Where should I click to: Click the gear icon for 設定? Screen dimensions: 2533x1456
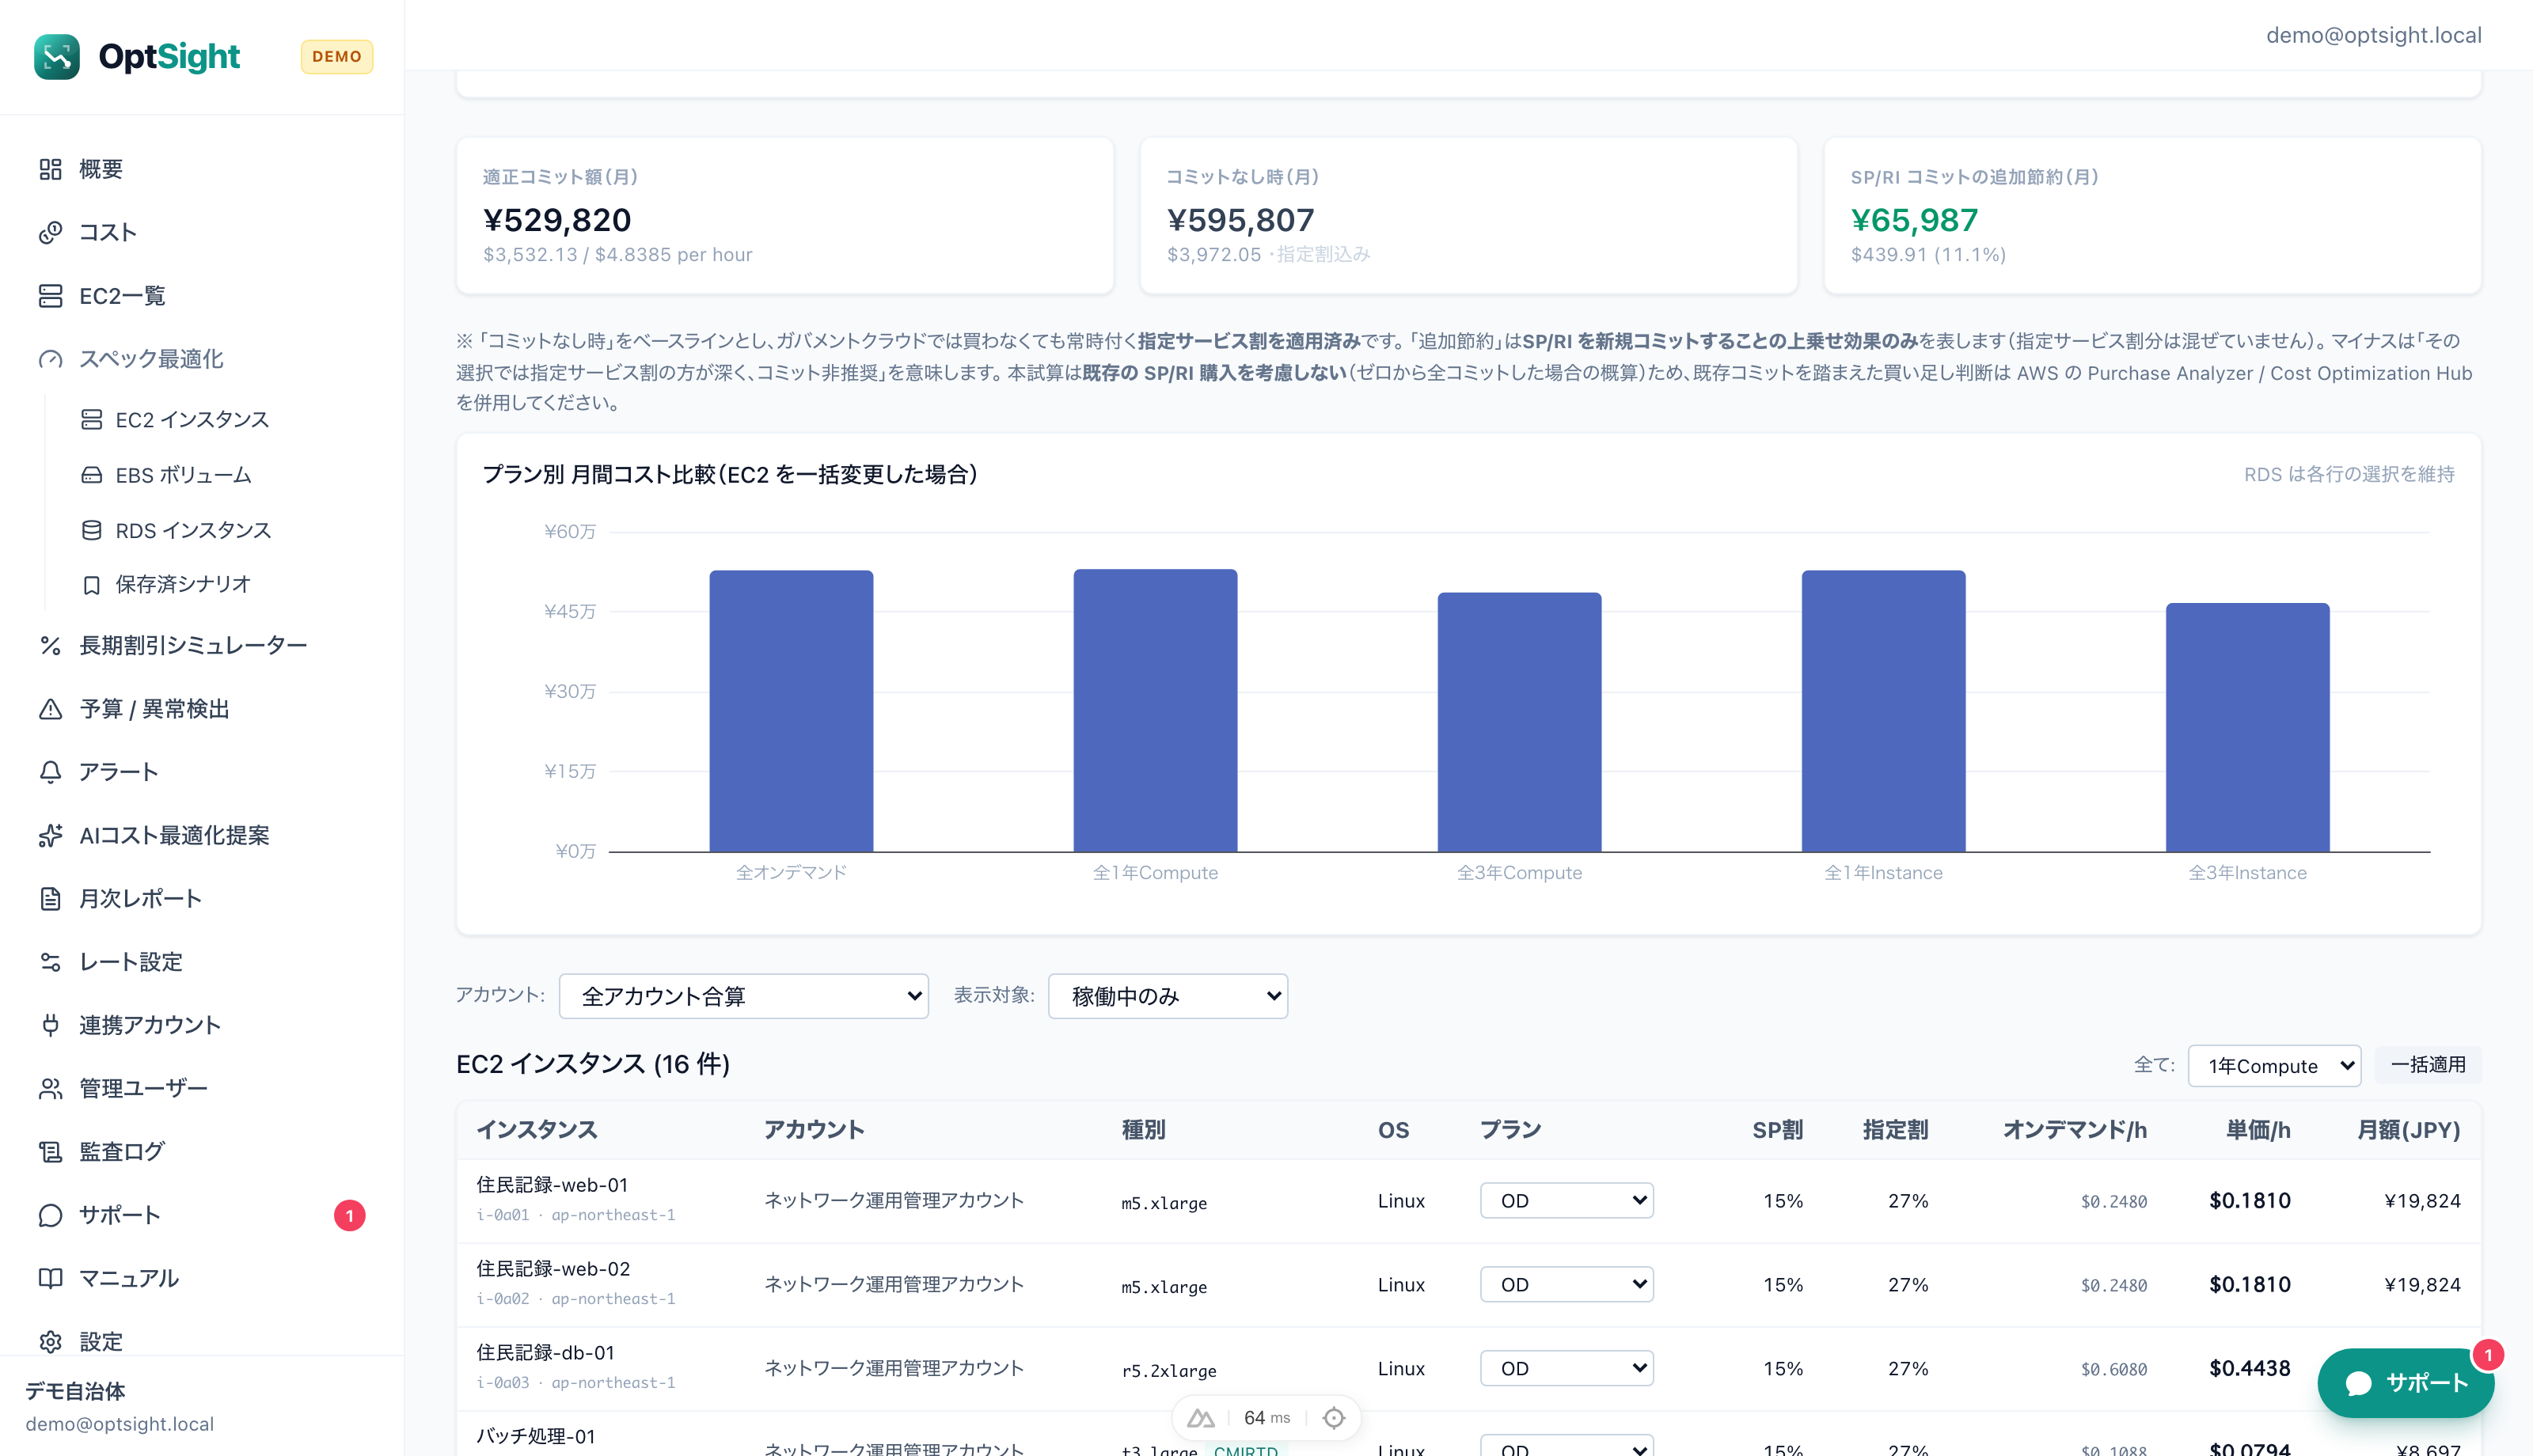pyautogui.click(x=51, y=1341)
